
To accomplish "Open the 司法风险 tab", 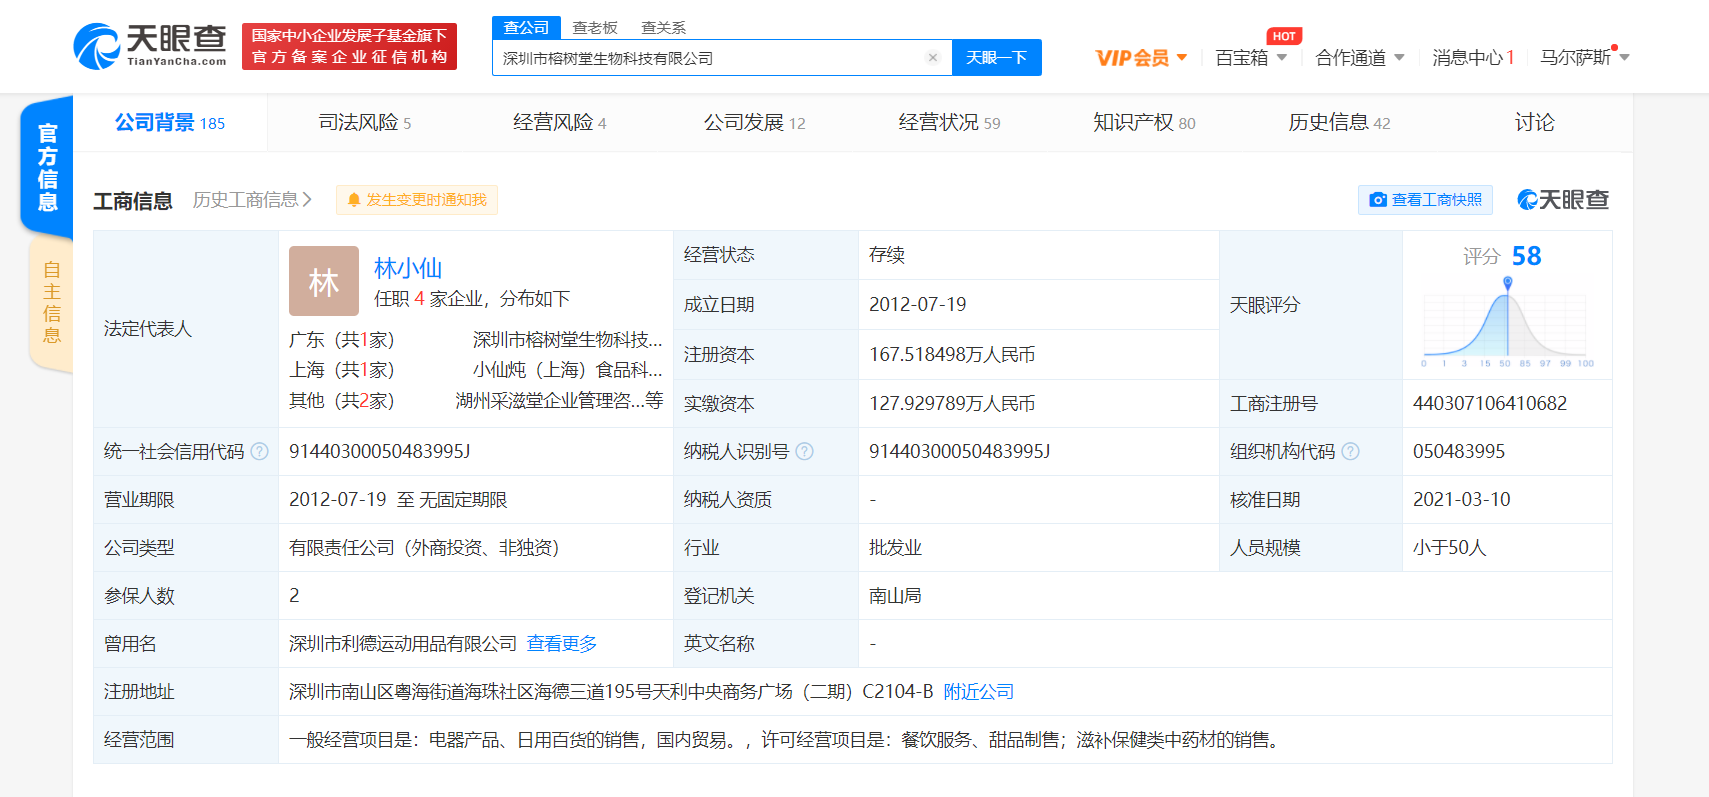I will (x=365, y=123).
